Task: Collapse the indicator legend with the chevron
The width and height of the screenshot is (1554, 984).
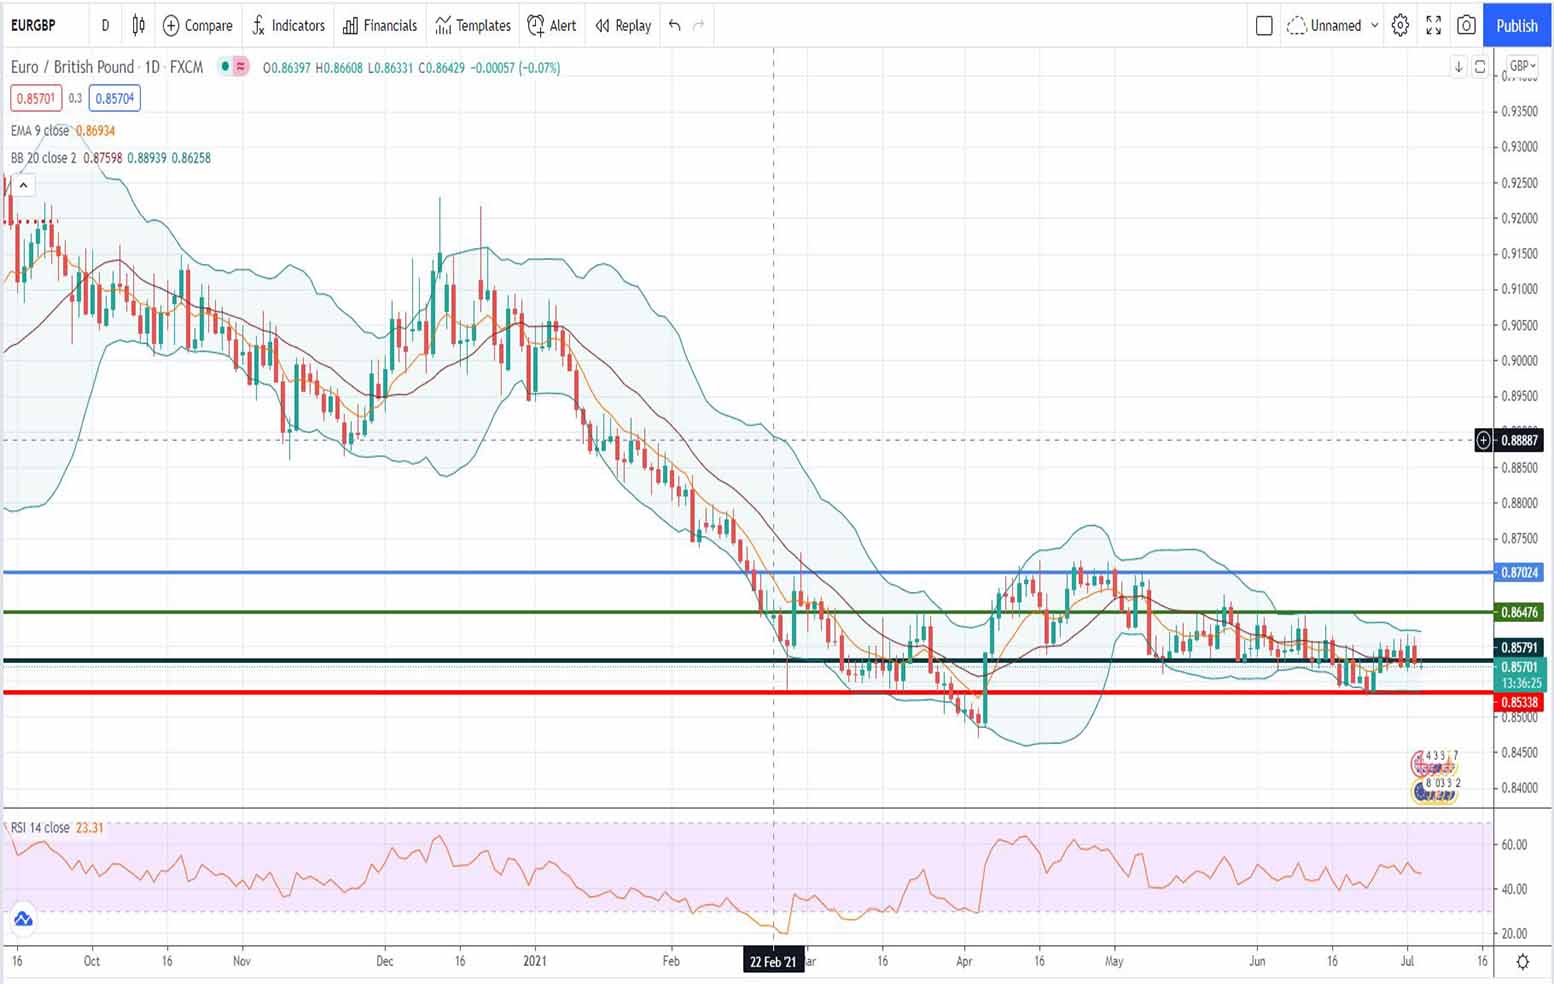Action: tap(23, 185)
